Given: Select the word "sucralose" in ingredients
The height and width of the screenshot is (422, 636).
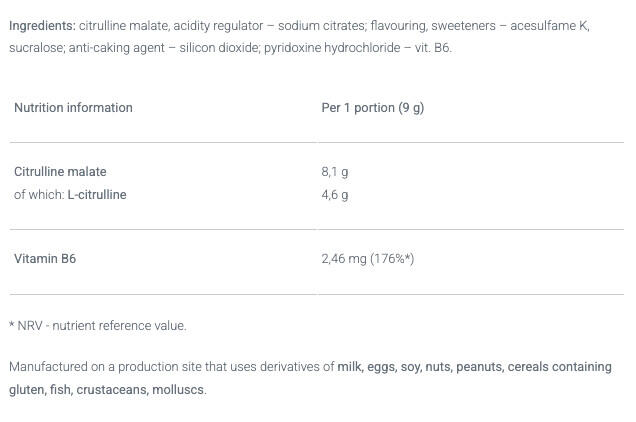Looking at the screenshot, I should point(36,48).
